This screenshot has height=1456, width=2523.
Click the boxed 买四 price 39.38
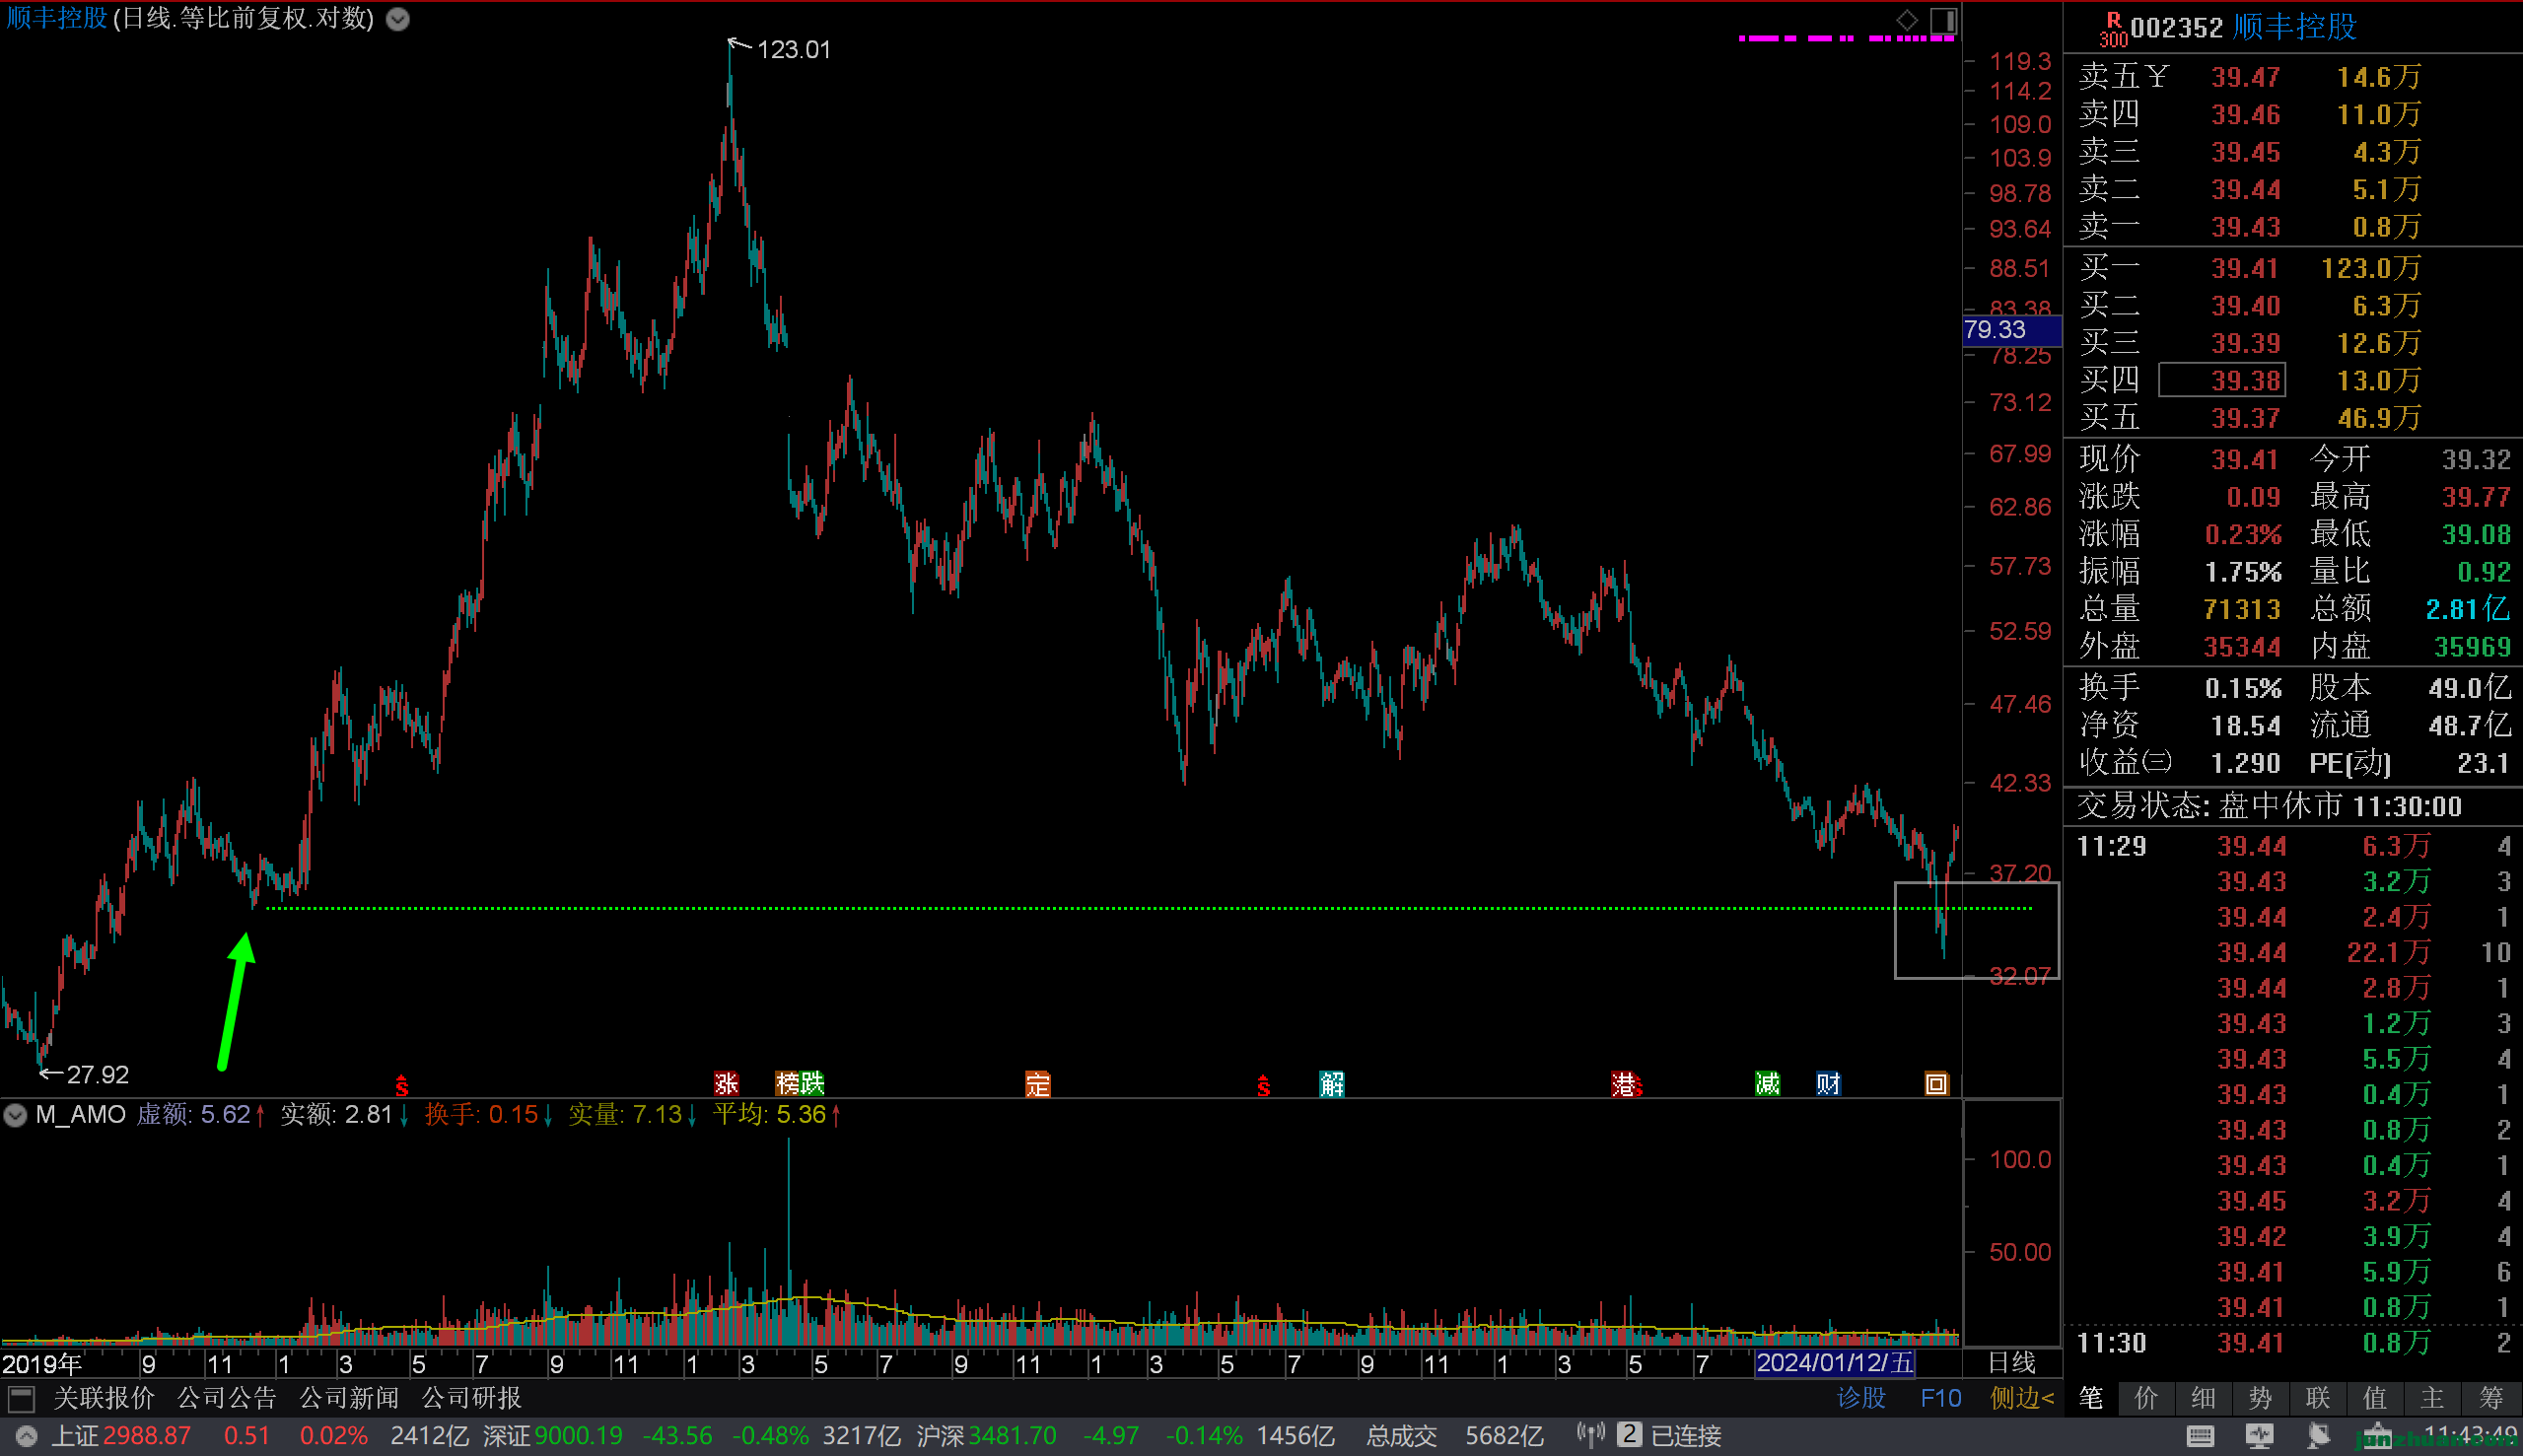point(2222,380)
